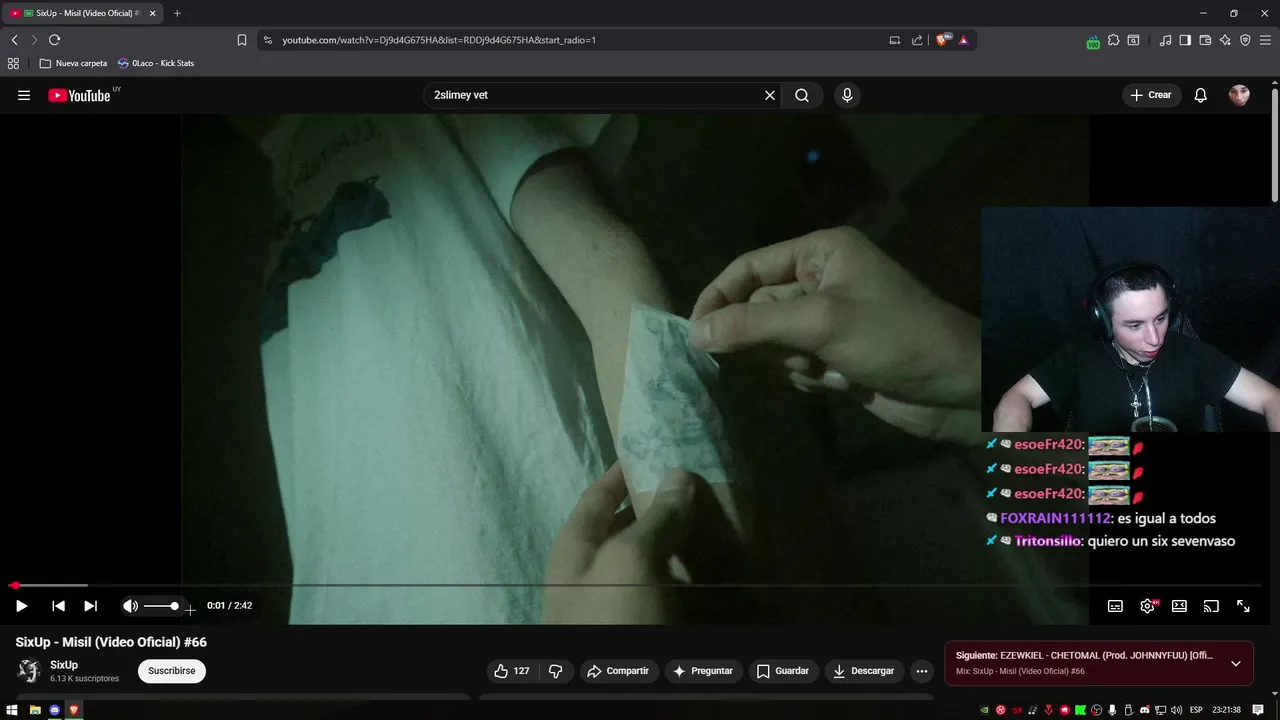This screenshot has height=720, width=1280.
Task: Open the browser playlist music-note icon
Action: [1165, 40]
